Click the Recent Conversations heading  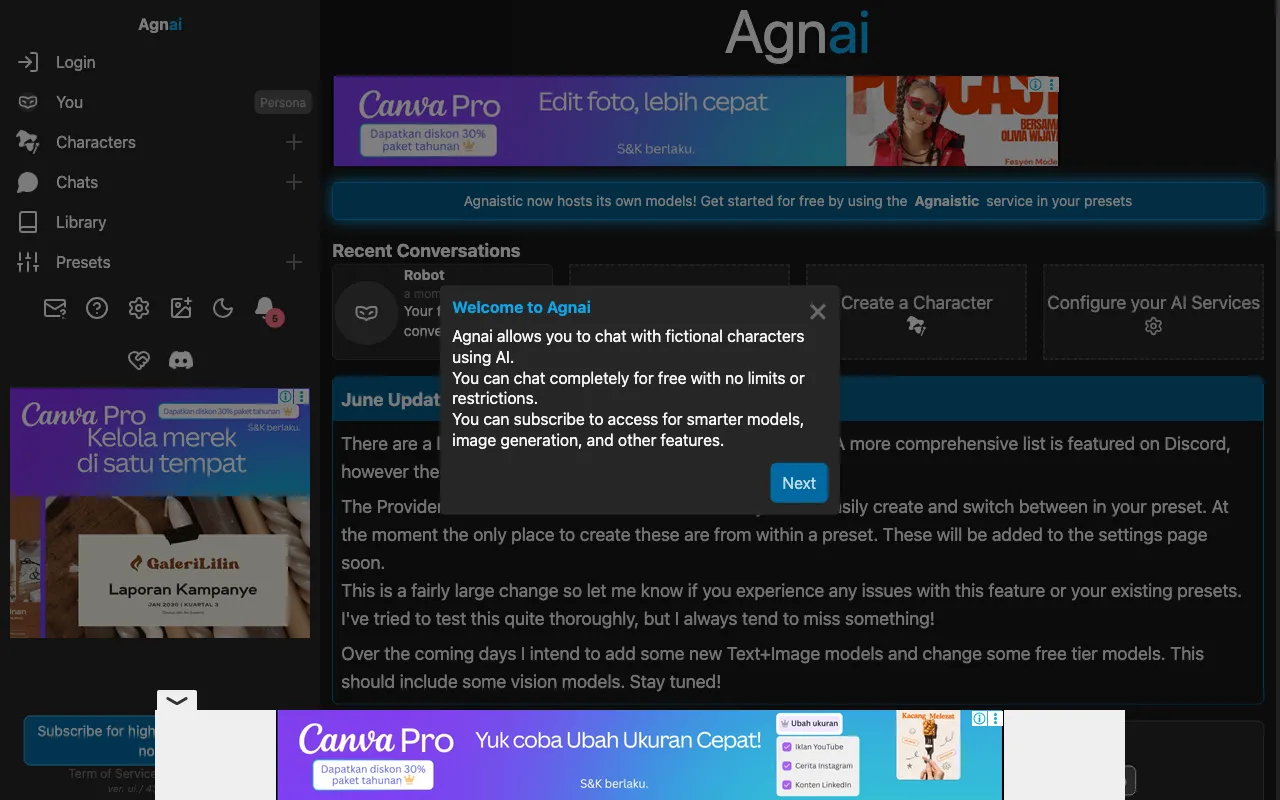click(426, 251)
